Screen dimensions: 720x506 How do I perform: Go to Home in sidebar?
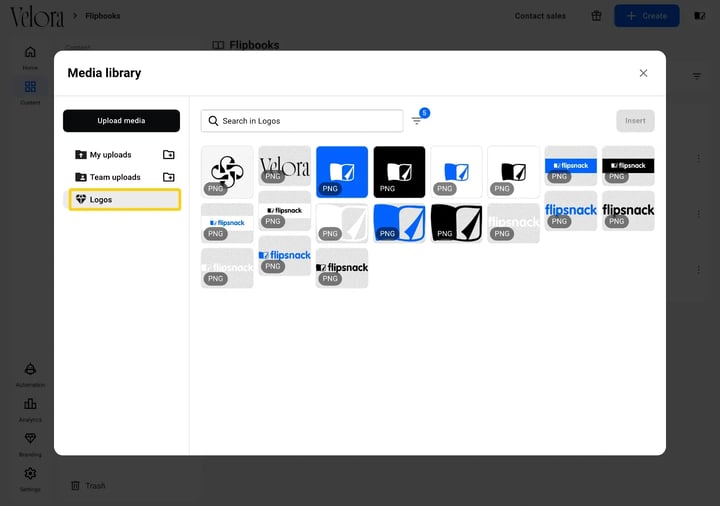pos(30,57)
